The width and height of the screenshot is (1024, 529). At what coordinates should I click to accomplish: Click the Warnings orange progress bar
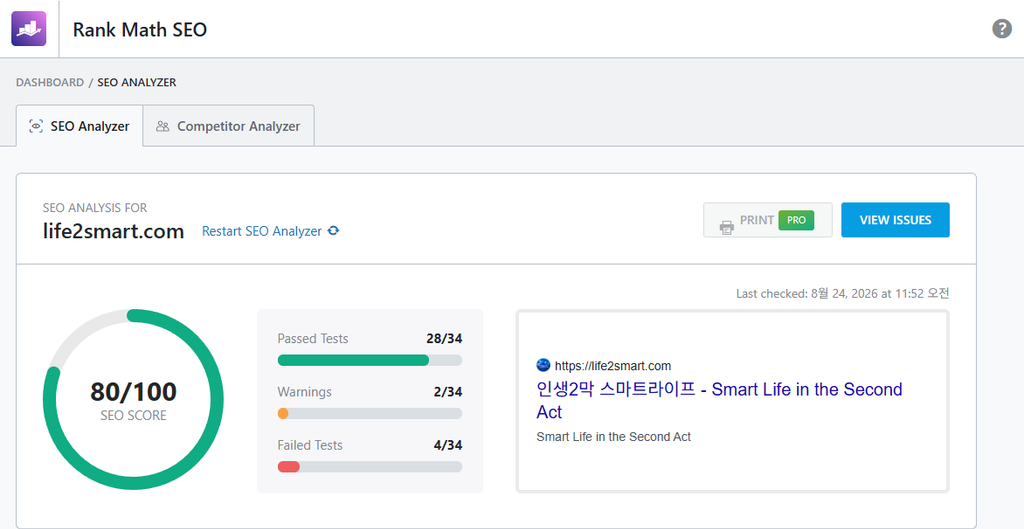pyautogui.click(x=370, y=413)
